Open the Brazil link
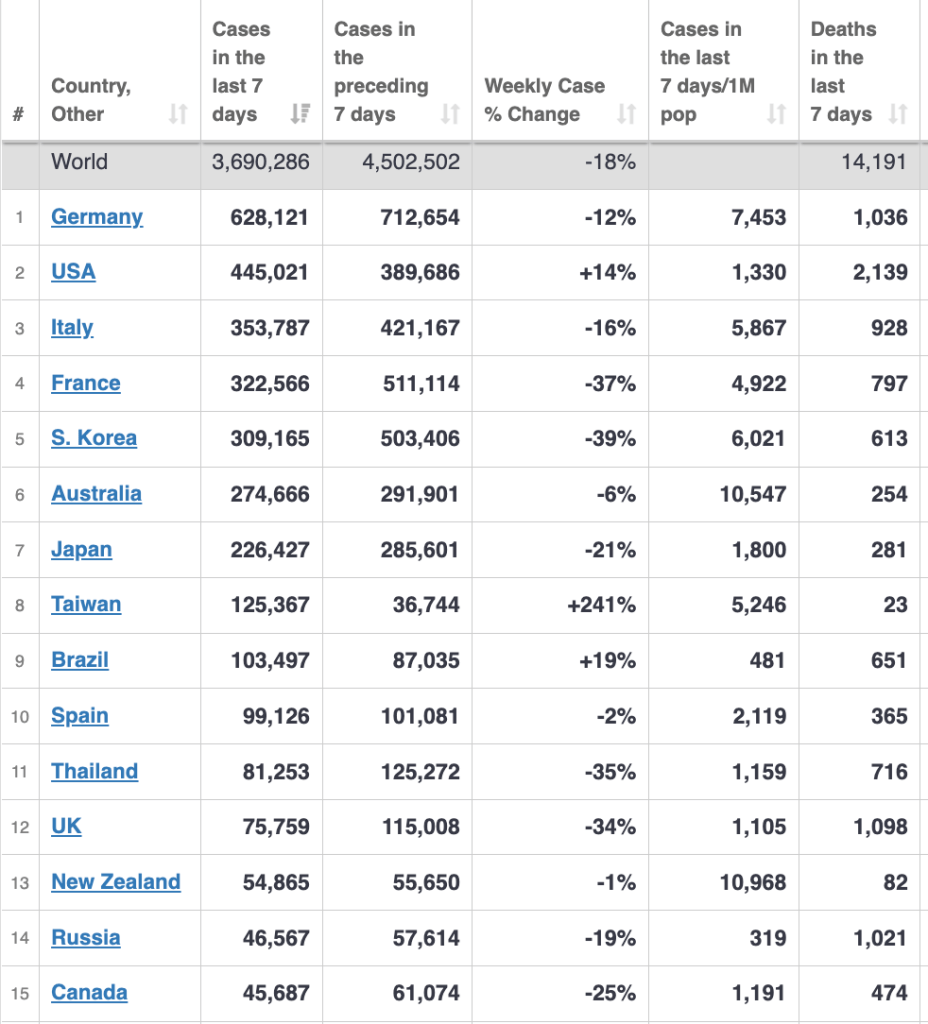Image resolution: width=928 pixels, height=1024 pixels. point(80,660)
